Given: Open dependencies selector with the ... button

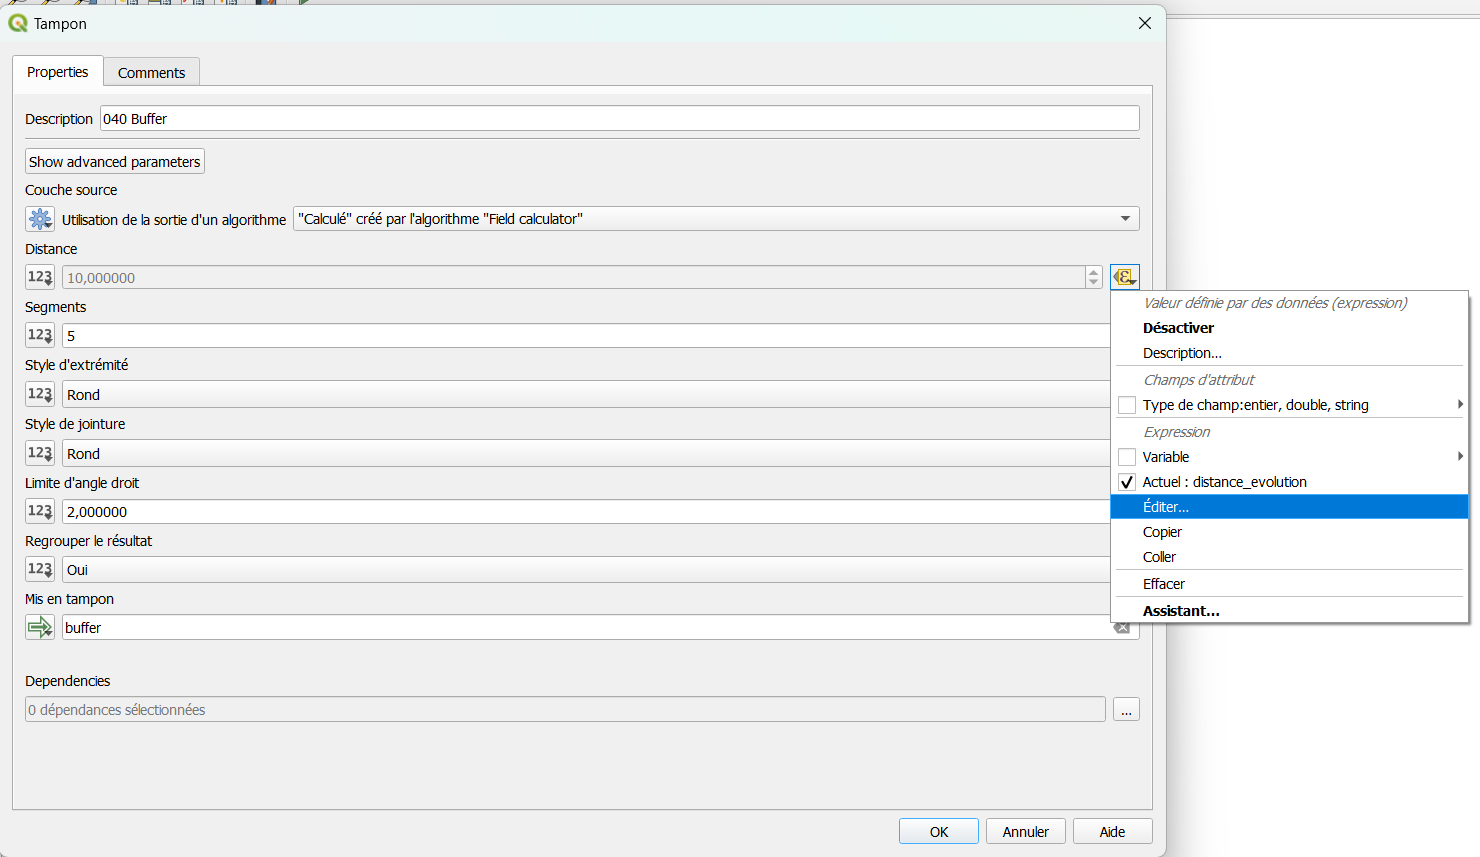Looking at the screenshot, I should [1126, 710].
